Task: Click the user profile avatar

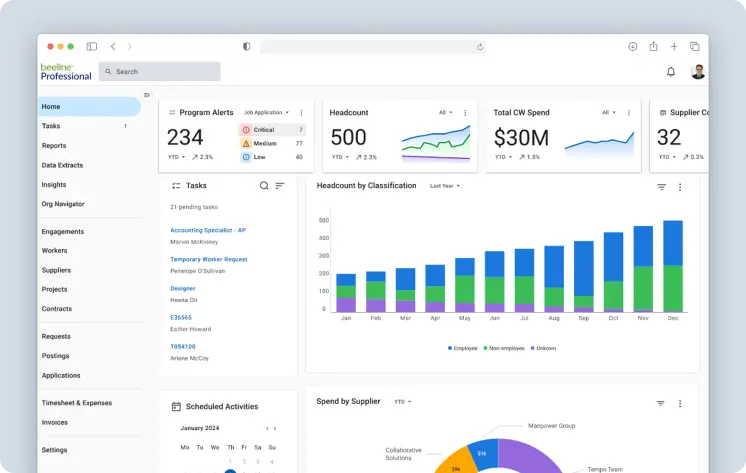Action: click(698, 72)
